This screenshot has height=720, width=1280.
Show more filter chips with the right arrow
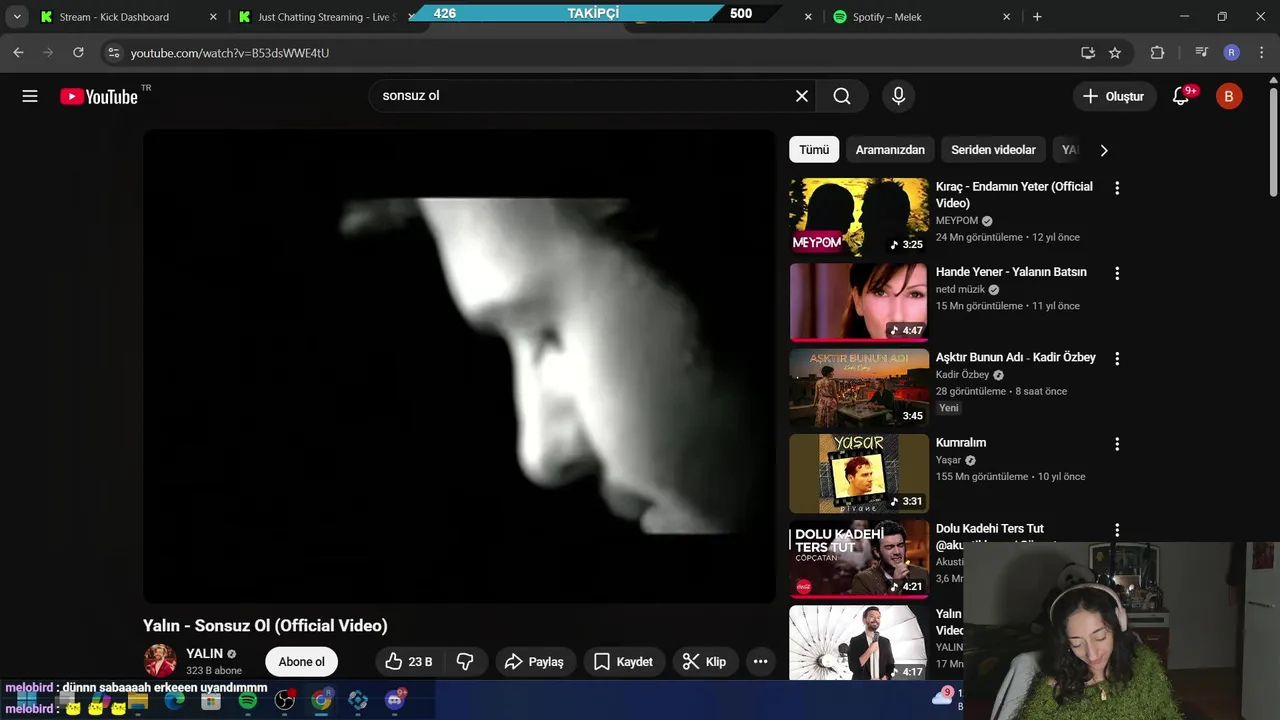coord(1104,150)
